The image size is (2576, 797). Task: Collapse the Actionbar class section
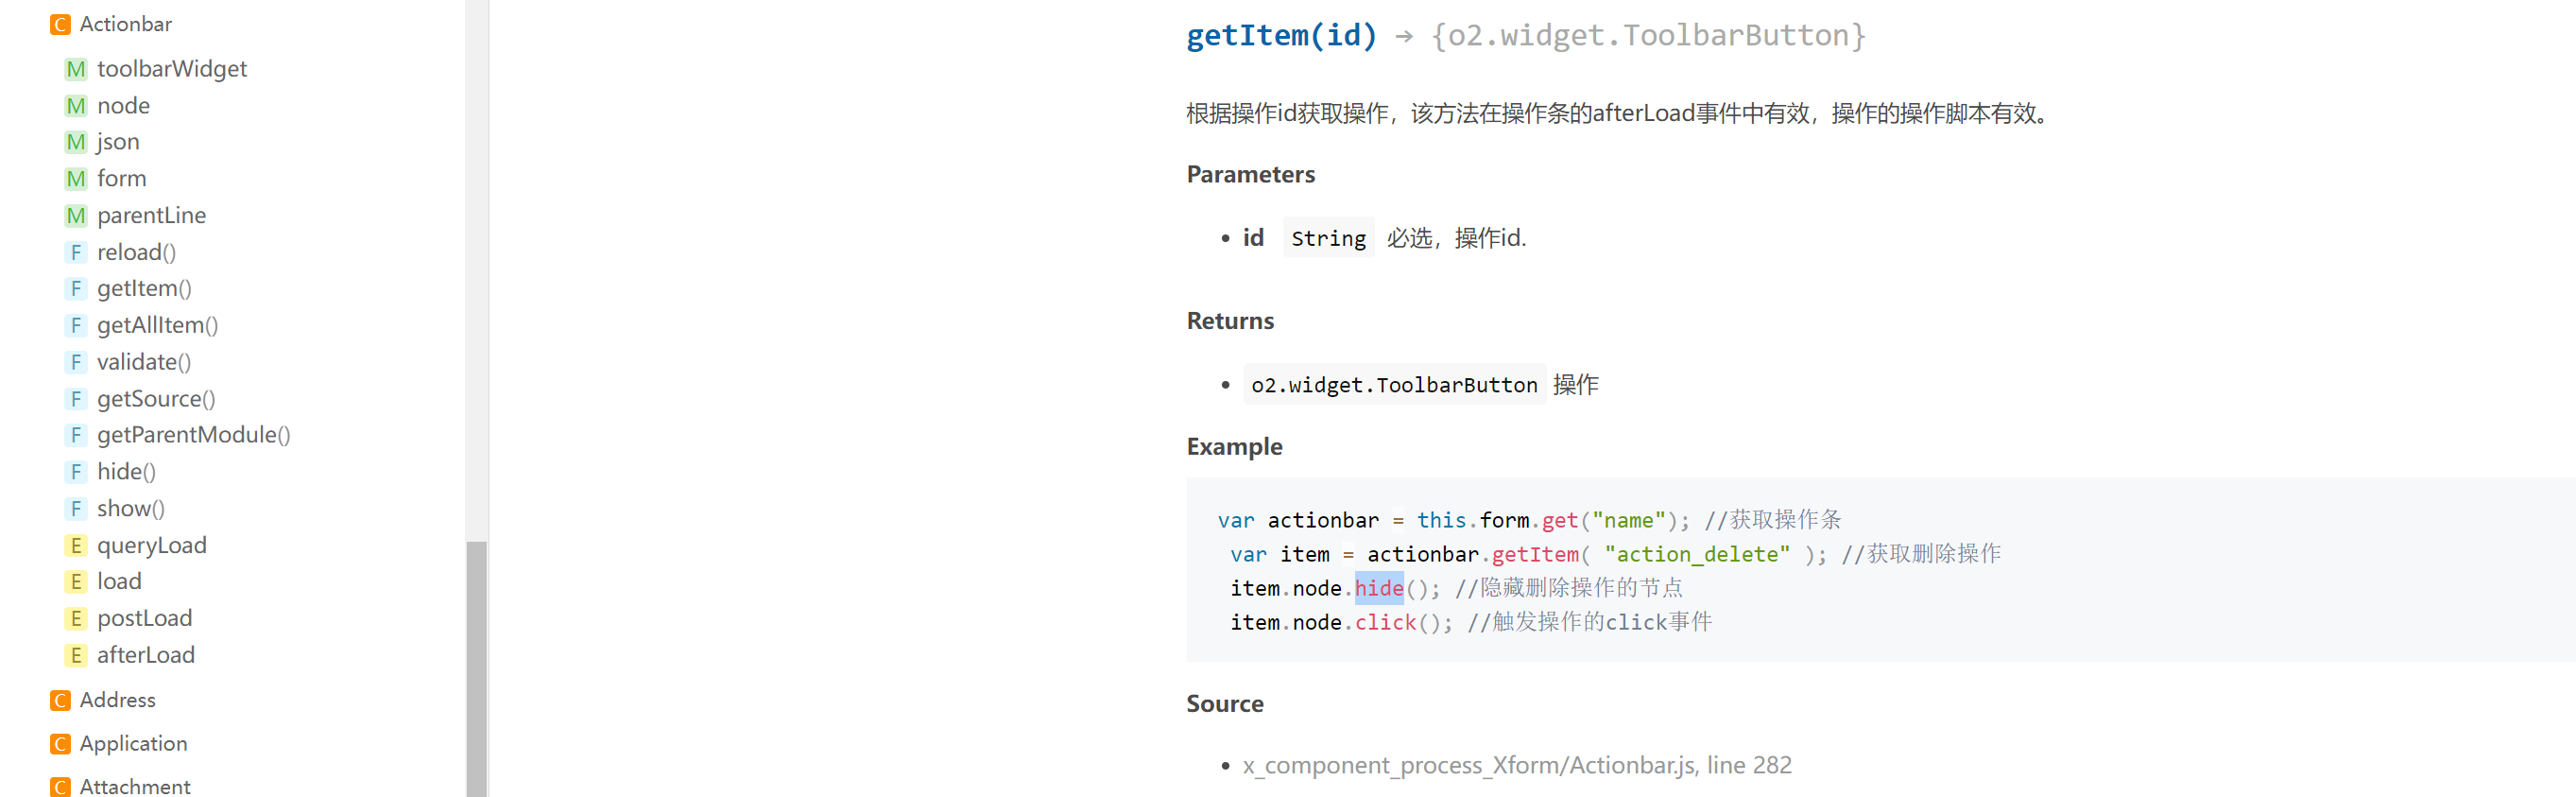click(125, 25)
